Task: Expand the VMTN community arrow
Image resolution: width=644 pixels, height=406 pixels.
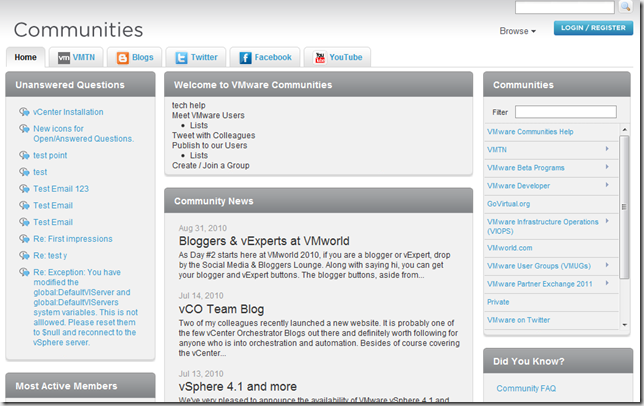Action: point(607,149)
